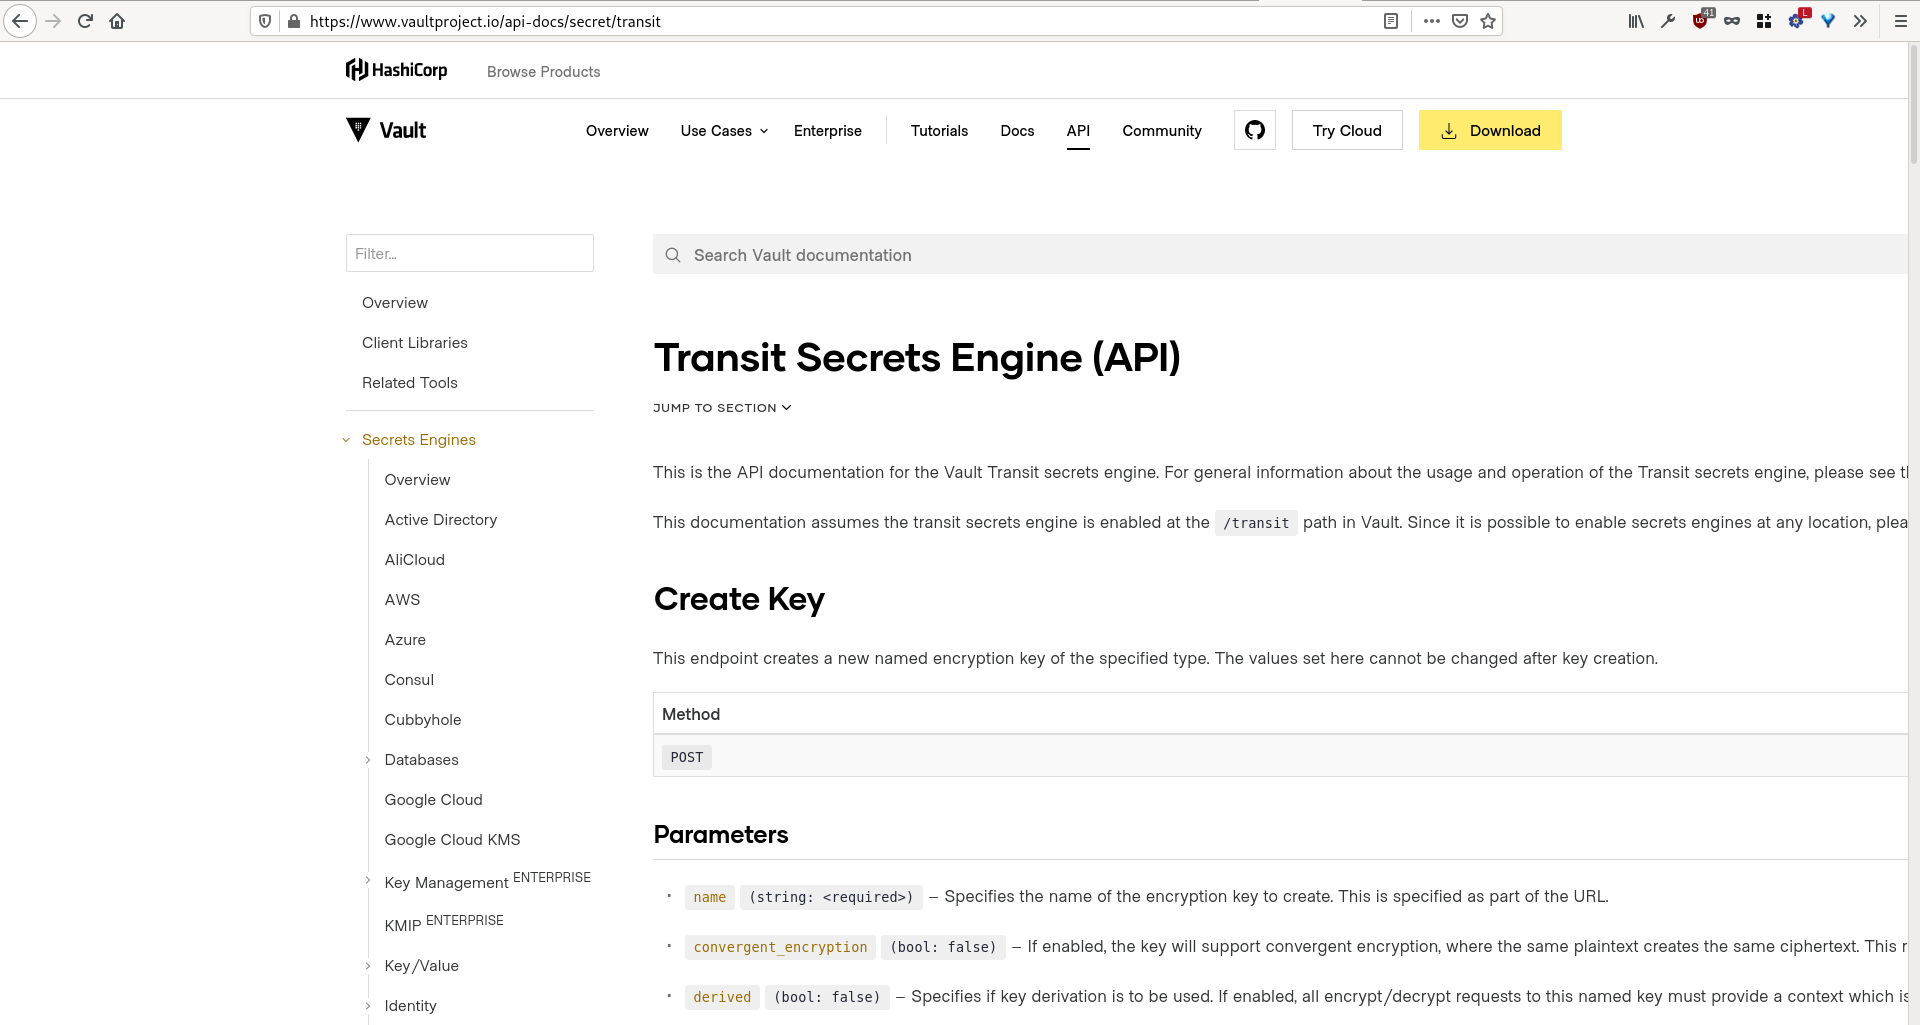Click the browser URL address bar

[840, 21]
